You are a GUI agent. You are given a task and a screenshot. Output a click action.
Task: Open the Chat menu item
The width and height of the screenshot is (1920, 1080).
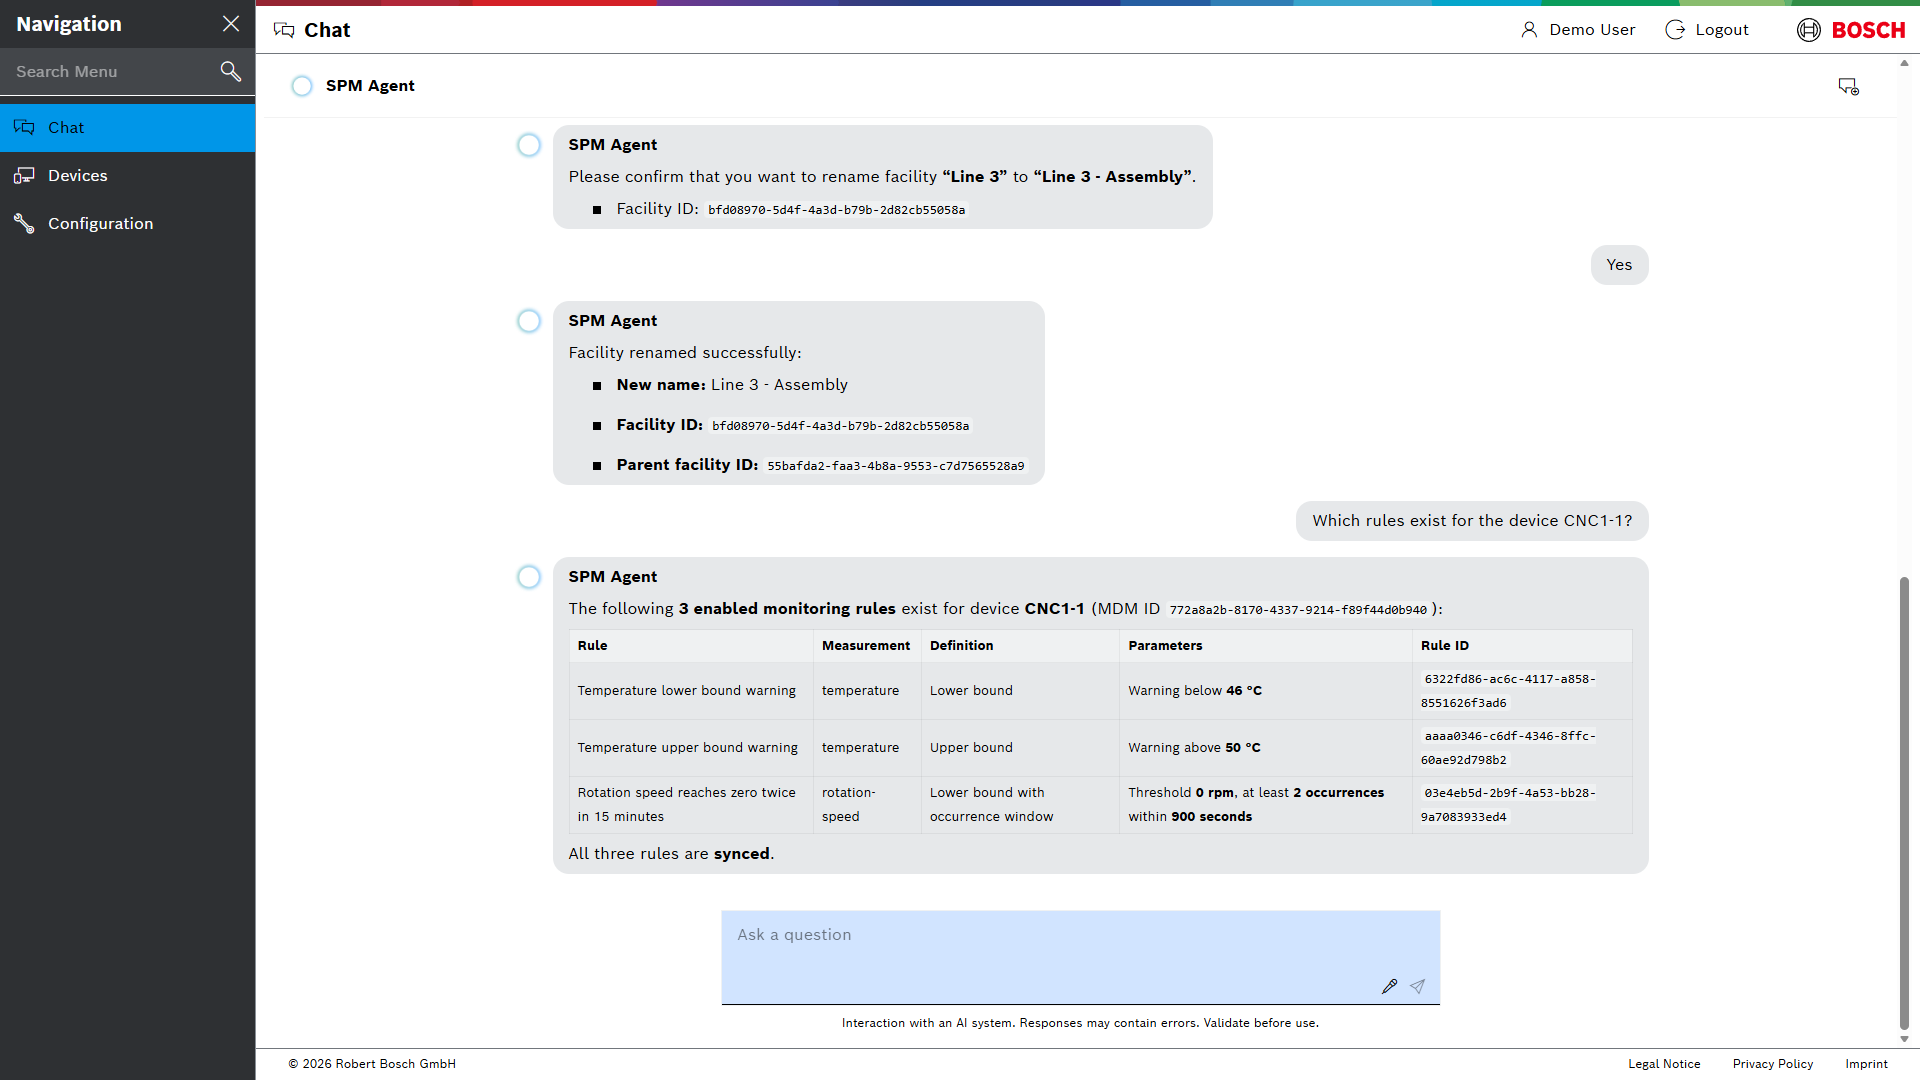coord(128,128)
